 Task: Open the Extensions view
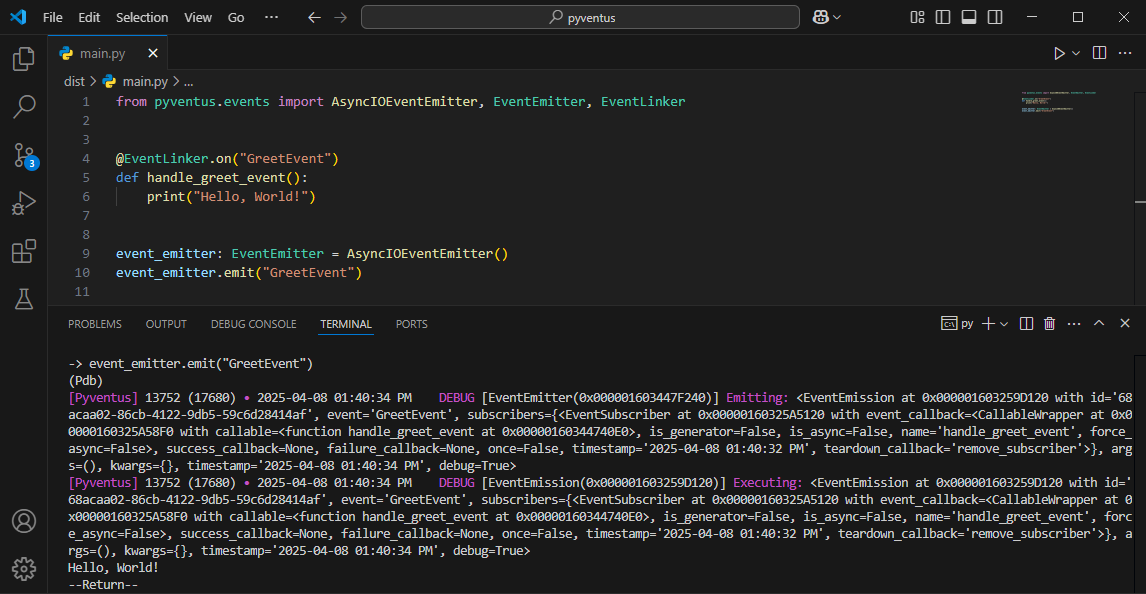pos(23,251)
